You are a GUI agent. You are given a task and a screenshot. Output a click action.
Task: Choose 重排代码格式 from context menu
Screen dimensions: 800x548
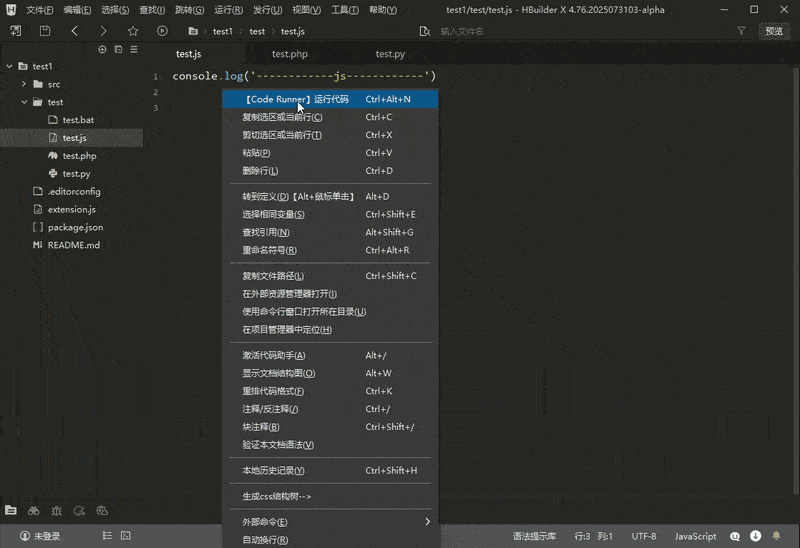(x=272, y=391)
